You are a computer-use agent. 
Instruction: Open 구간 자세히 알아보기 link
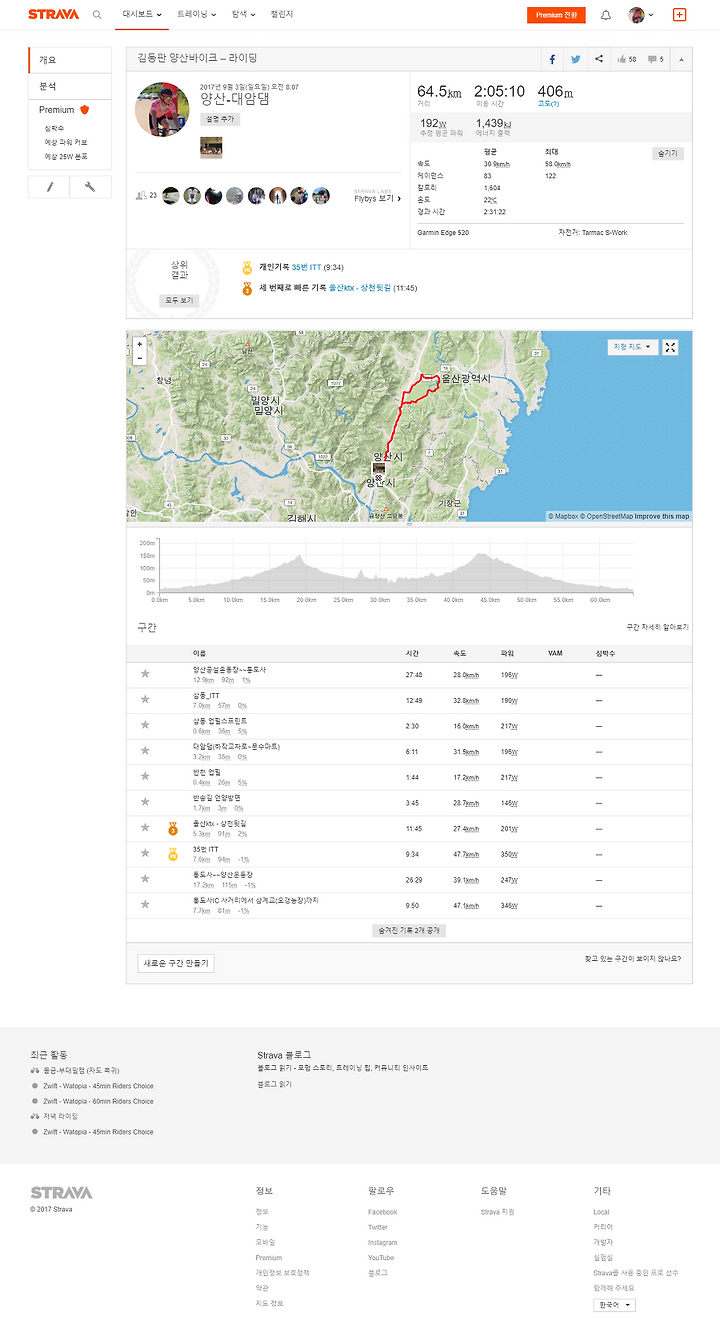(x=657, y=627)
